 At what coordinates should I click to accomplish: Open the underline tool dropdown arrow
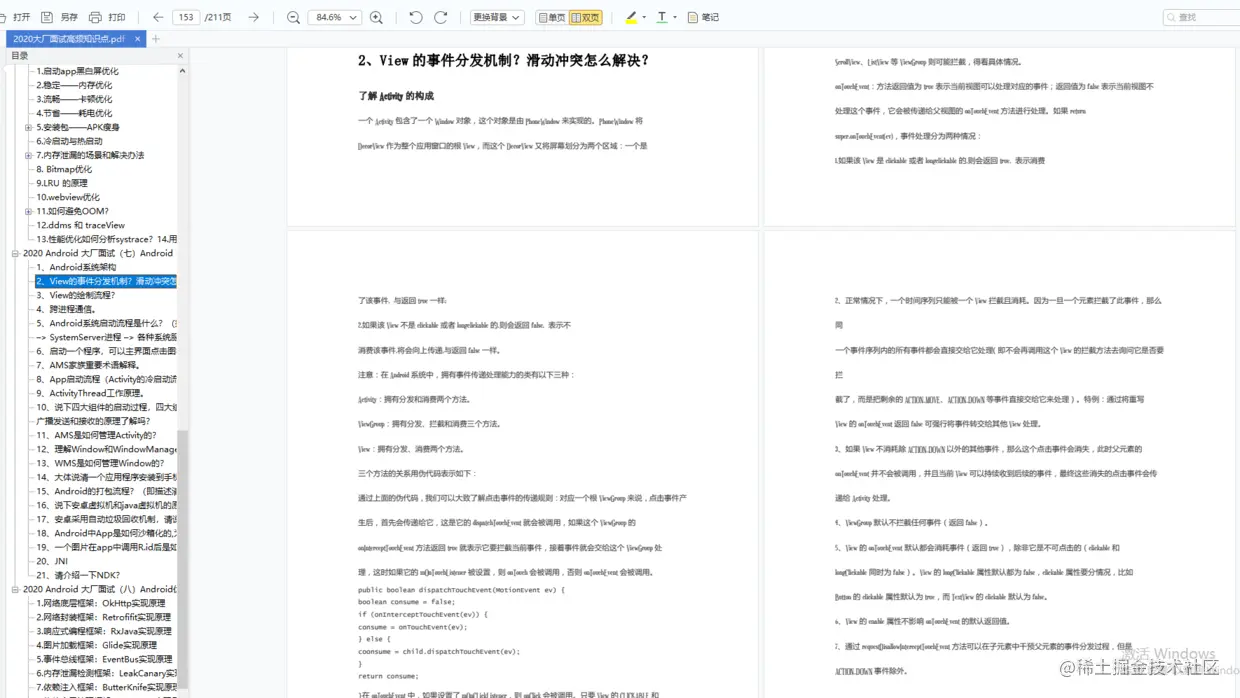click(x=675, y=17)
